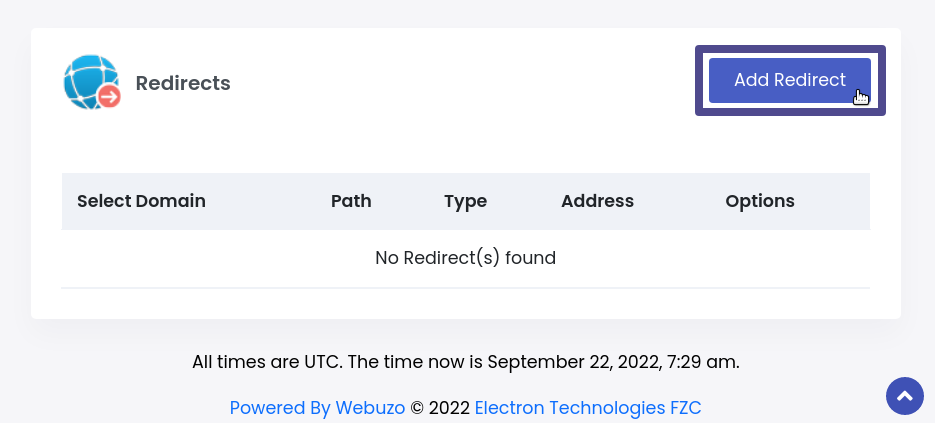The width and height of the screenshot is (935, 423).
Task: Click the Redirects globe icon
Action: pyautogui.click(x=87, y=79)
